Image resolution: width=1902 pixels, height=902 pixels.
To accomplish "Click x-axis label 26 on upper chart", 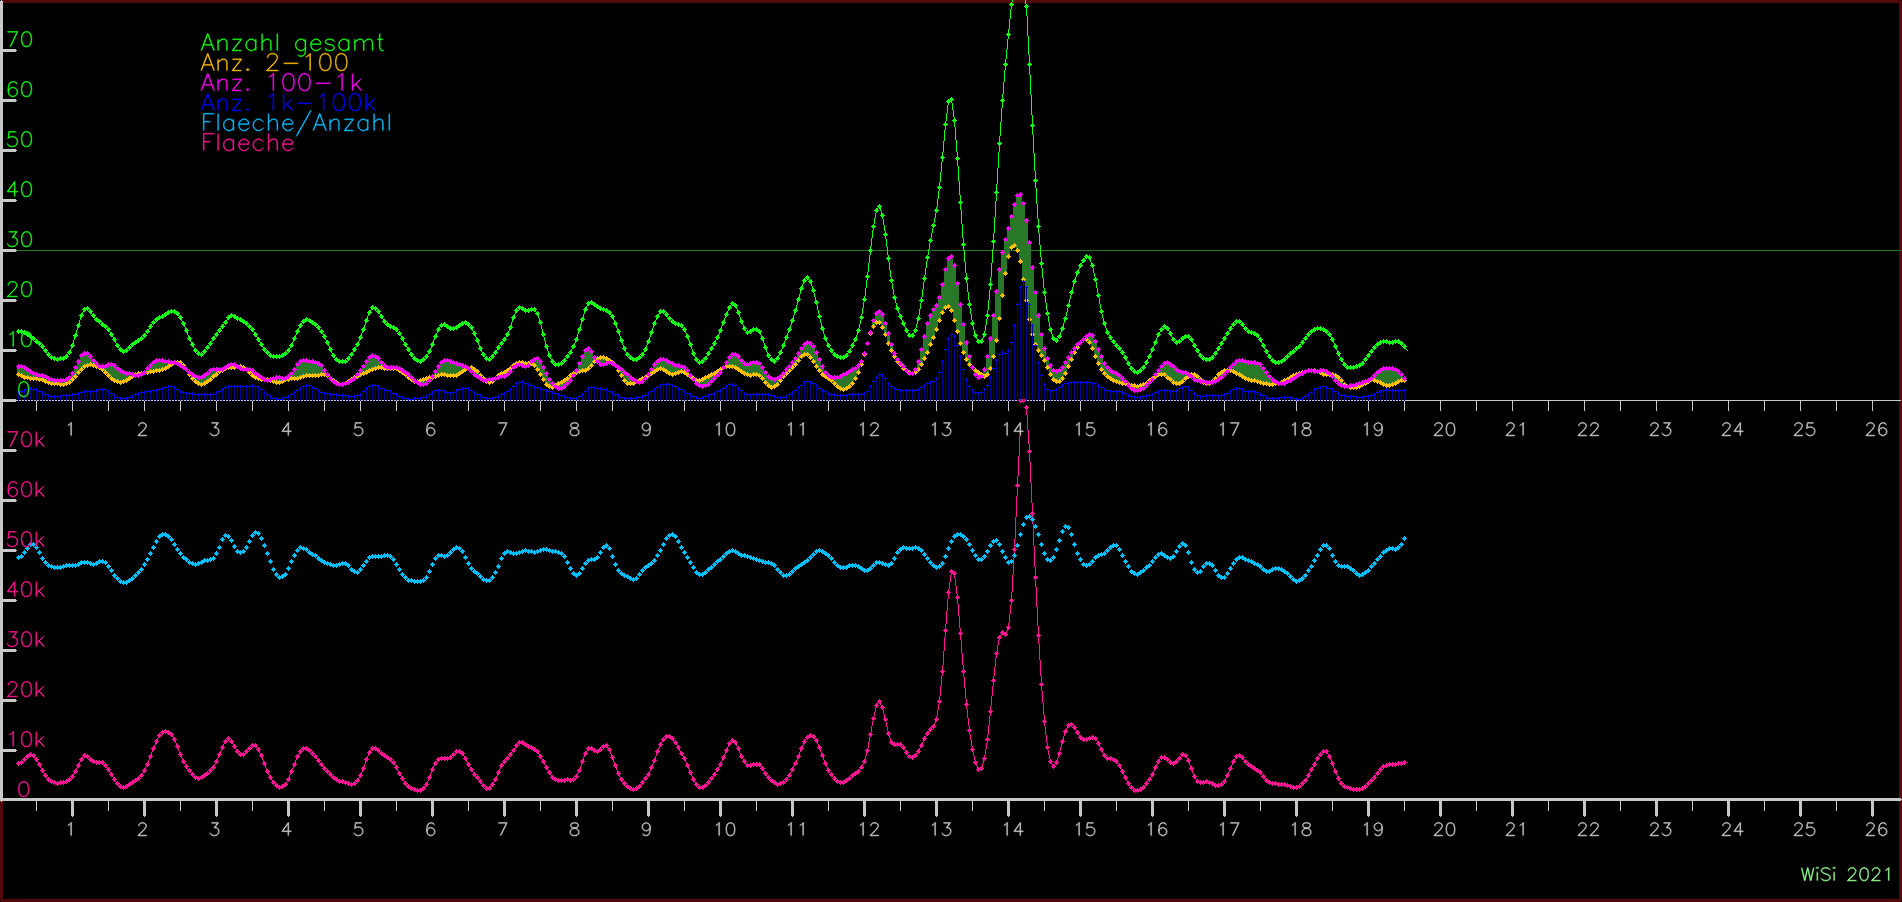I will pyautogui.click(x=1876, y=429).
